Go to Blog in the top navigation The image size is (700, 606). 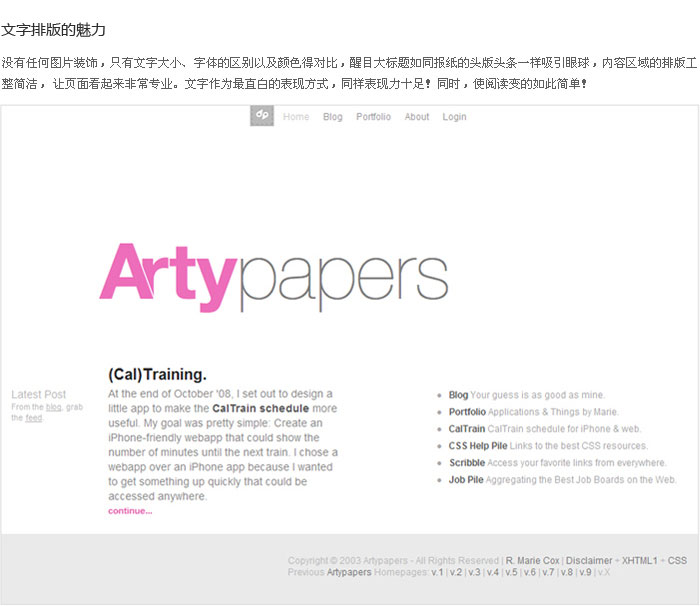pos(333,117)
